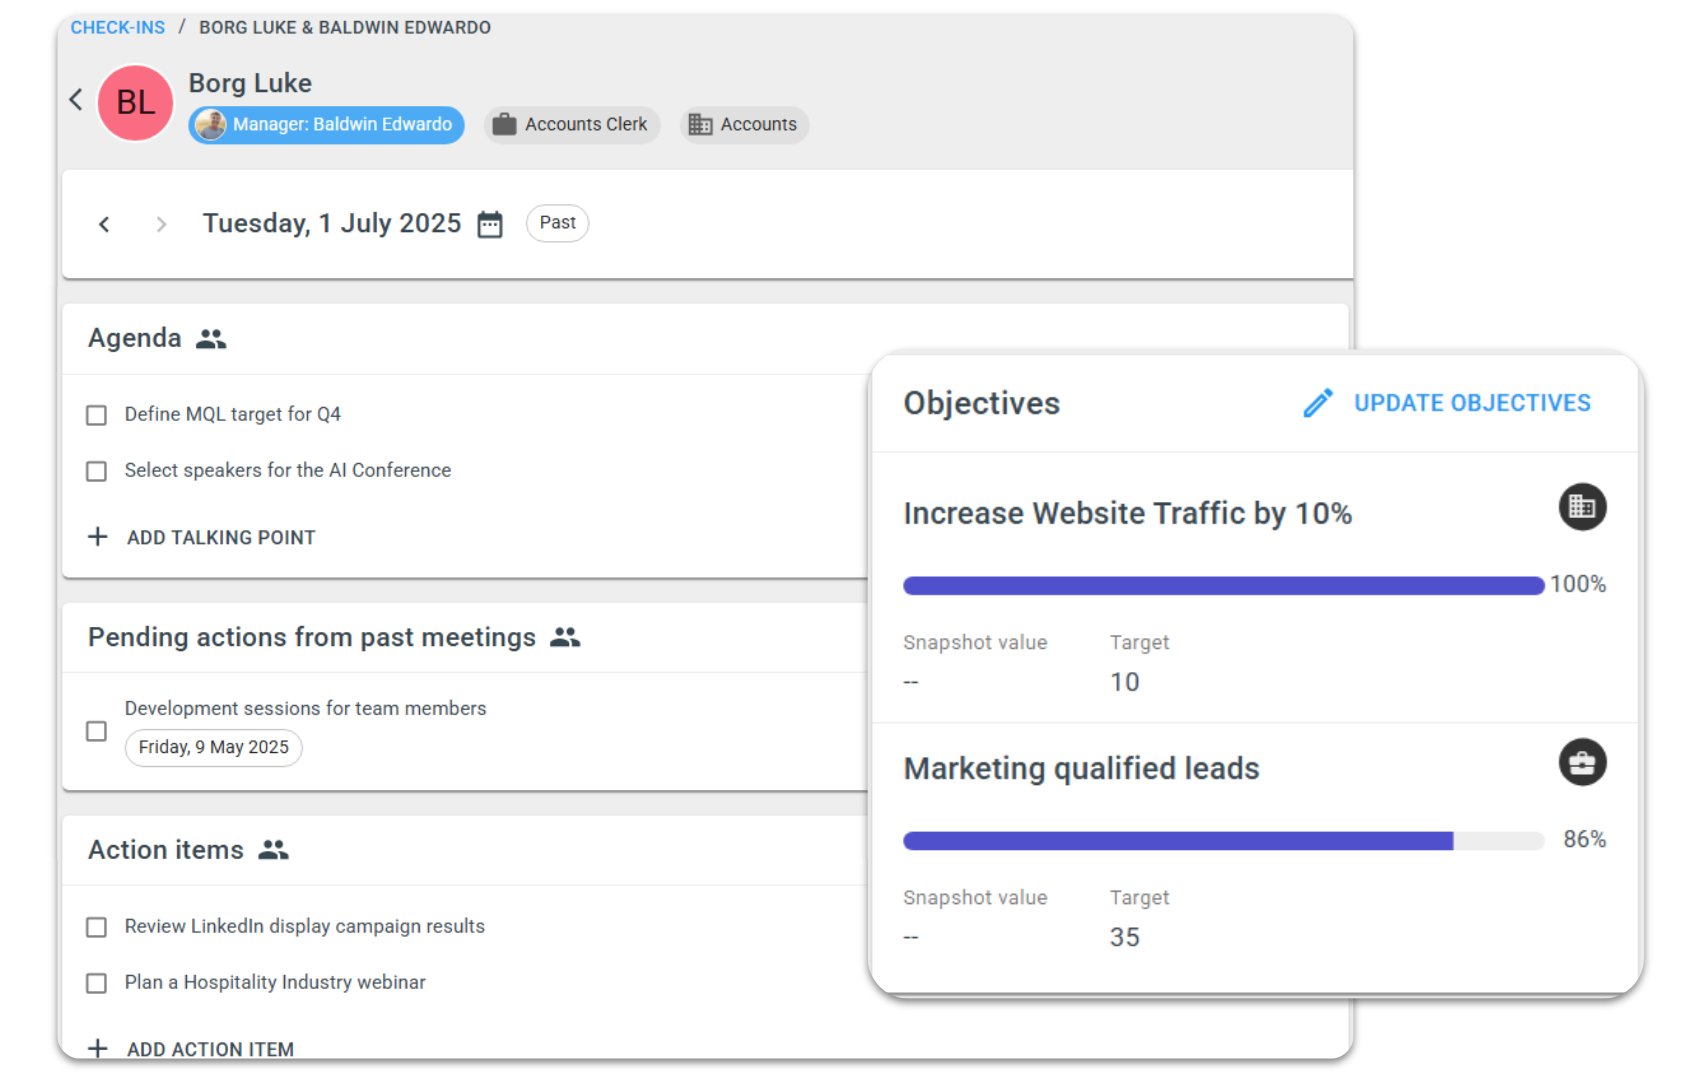Mark Review LinkedIn display campaign results done

97,927
